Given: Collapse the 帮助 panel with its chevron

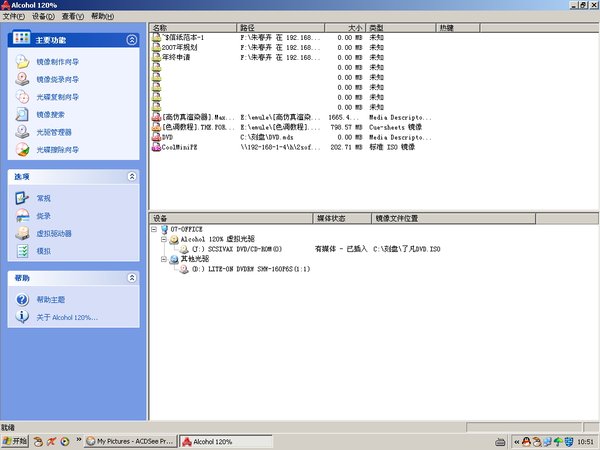Looking at the screenshot, I should (x=132, y=278).
